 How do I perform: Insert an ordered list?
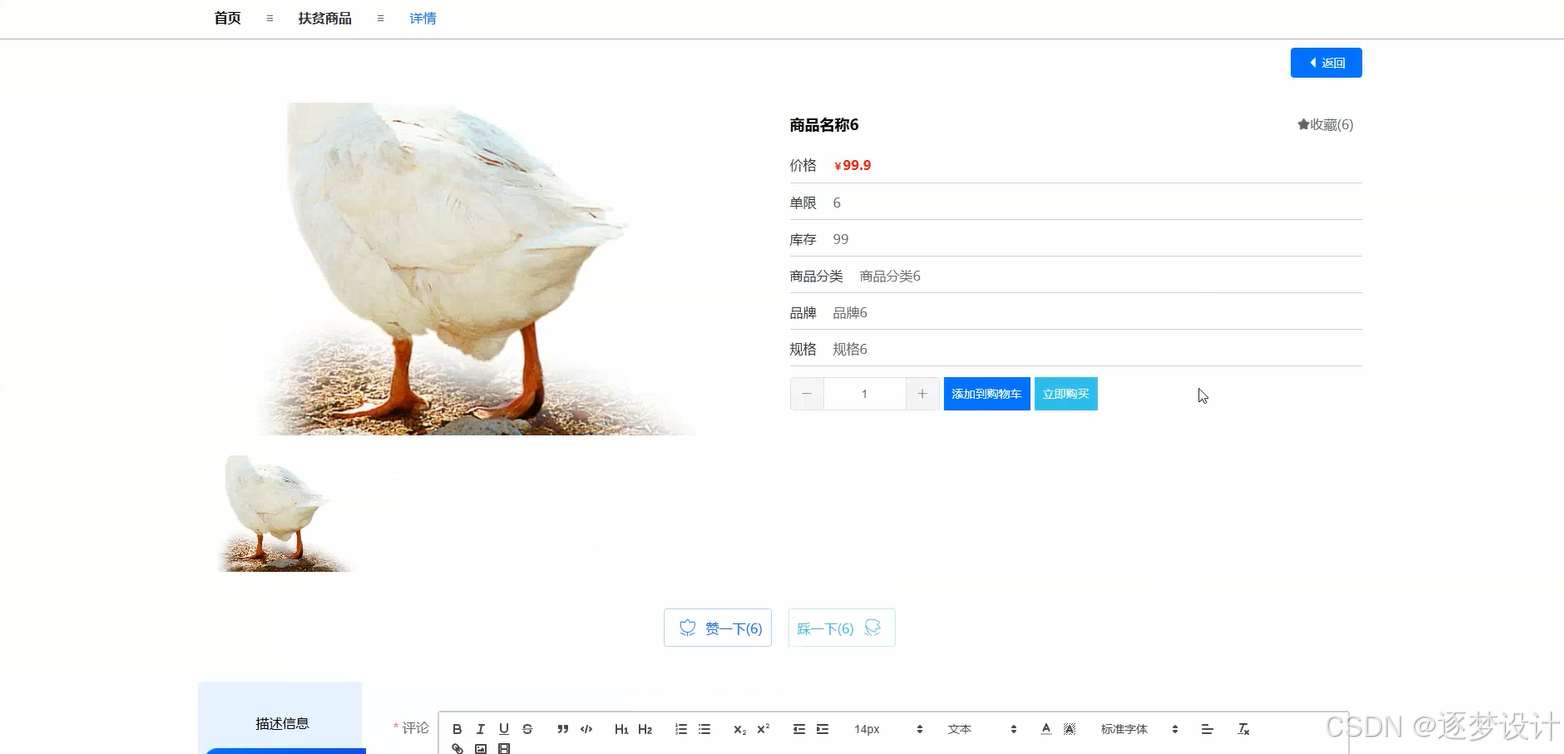pos(681,729)
